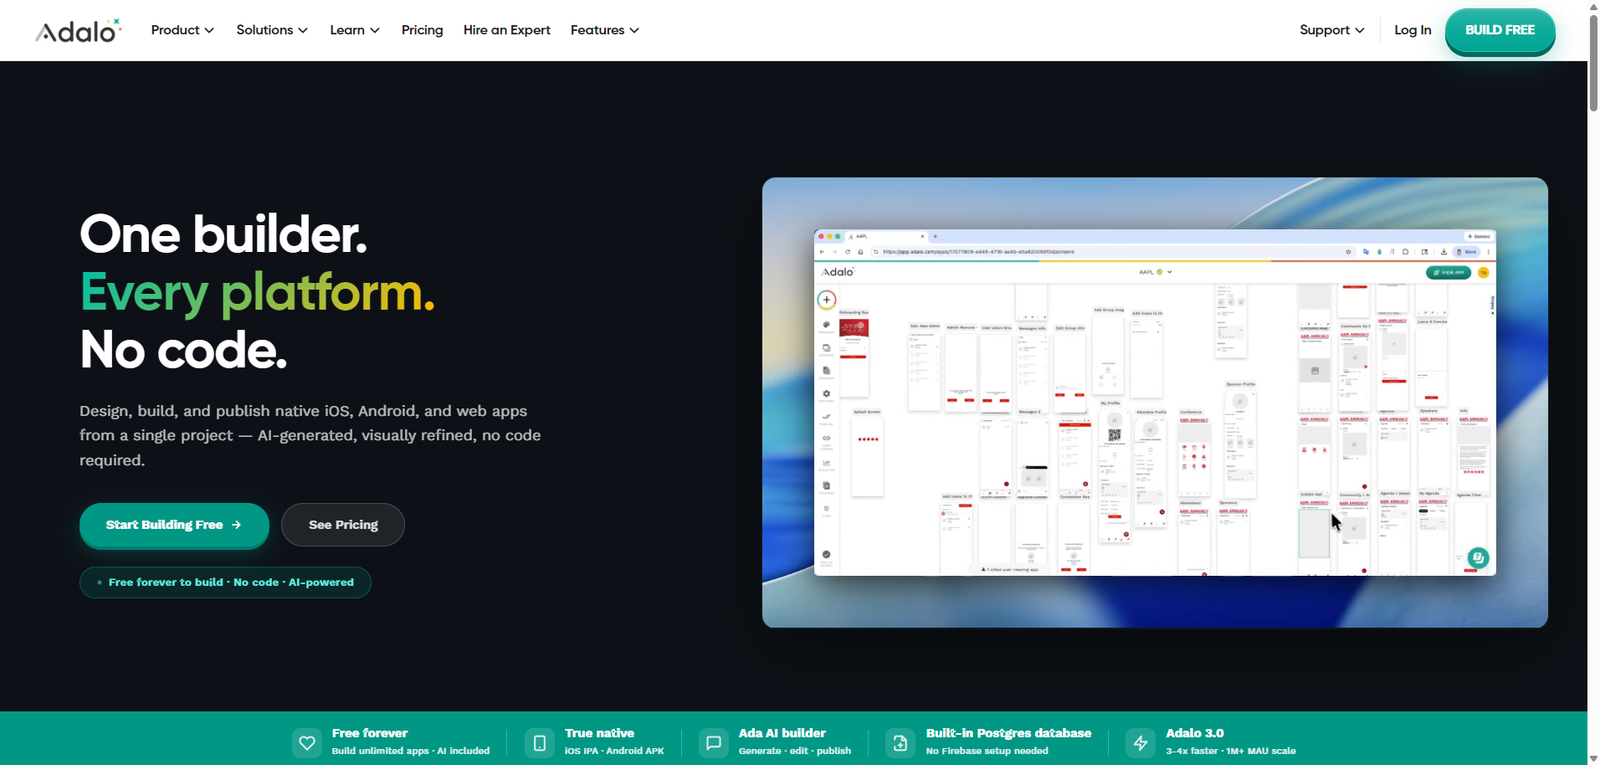
Task: Click the heart icon beside Free forever
Action: pos(307,743)
